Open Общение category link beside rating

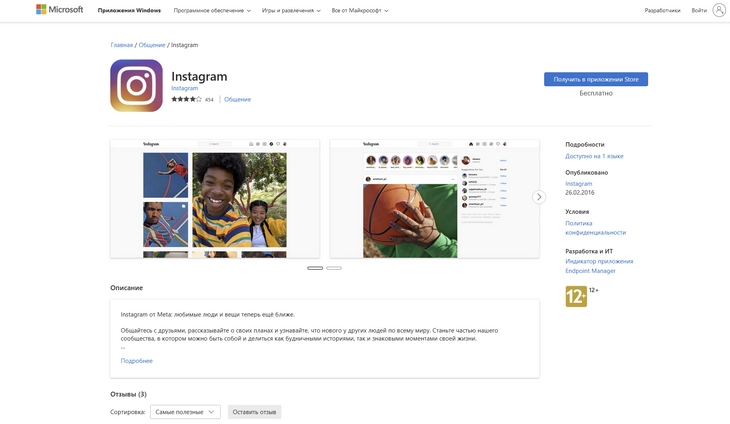(237, 99)
